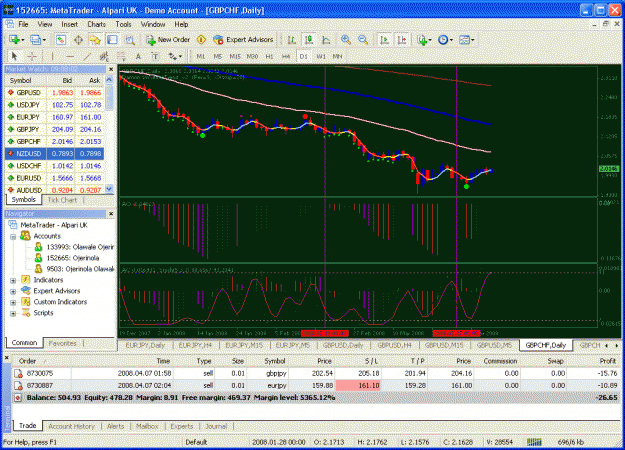
Task: Toggle the Auto Scroll chart icon
Action: pos(385,39)
